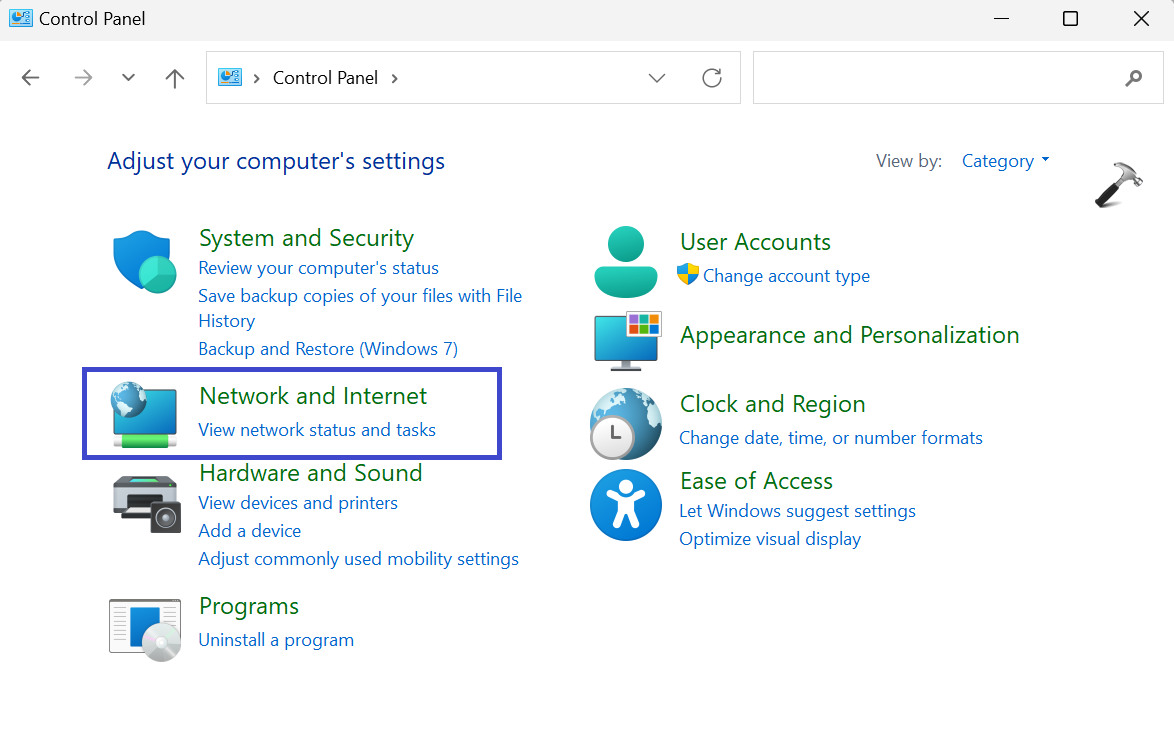Select Change account type link
This screenshot has width=1174, height=735.
coord(786,276)
